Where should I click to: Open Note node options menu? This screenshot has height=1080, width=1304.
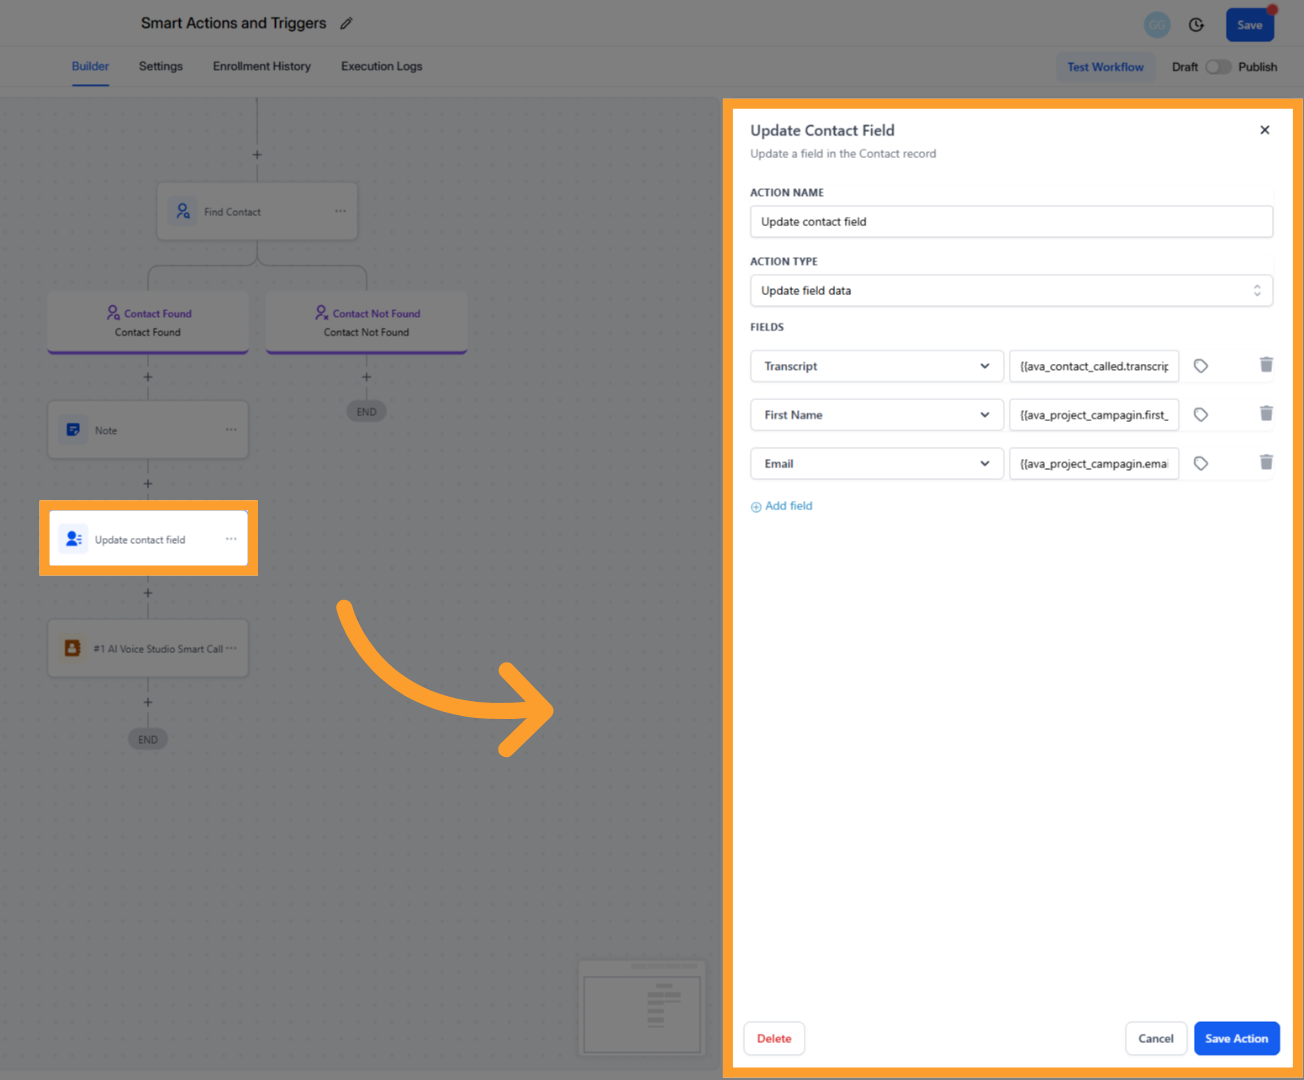pos(231,430)
